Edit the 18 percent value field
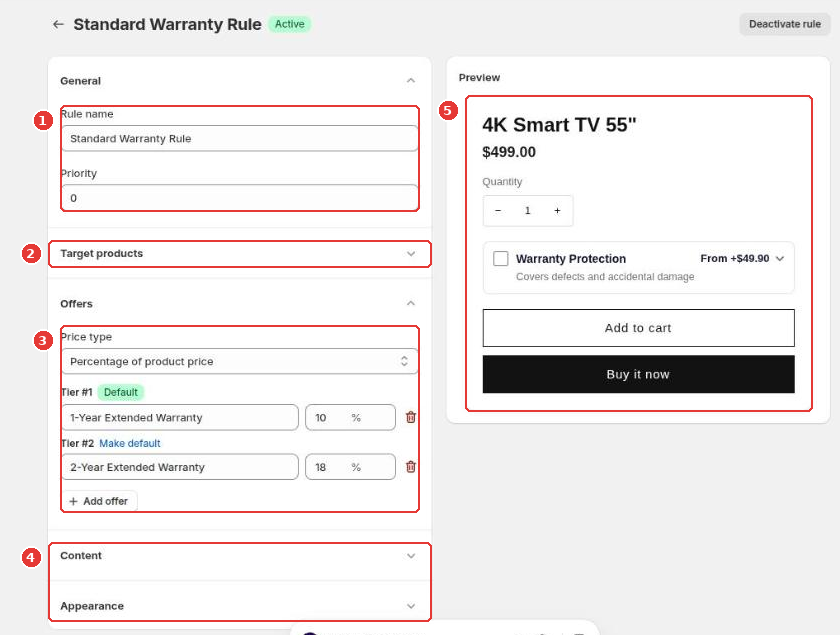 coord(350,467)
